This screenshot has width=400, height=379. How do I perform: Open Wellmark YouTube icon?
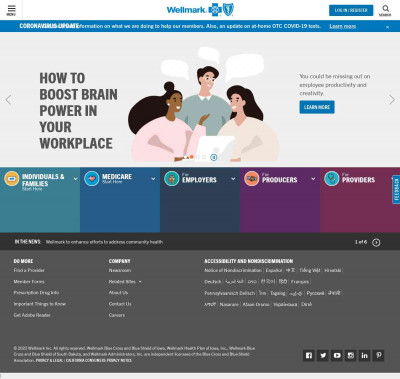pos(337,355)
